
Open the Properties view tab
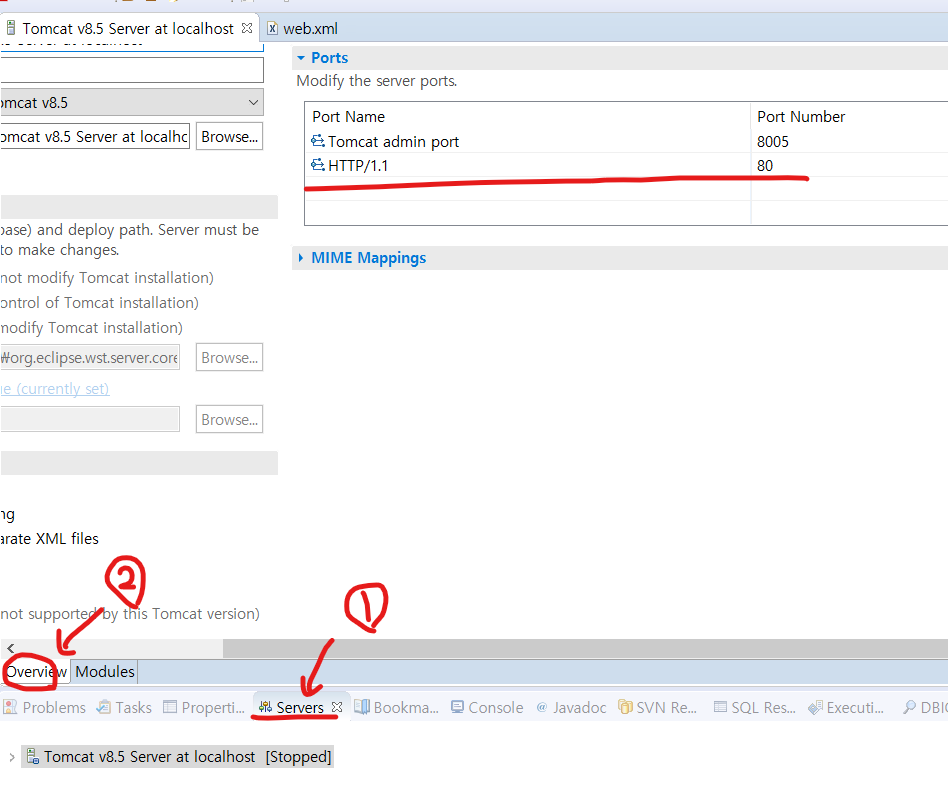pos(204,708)
